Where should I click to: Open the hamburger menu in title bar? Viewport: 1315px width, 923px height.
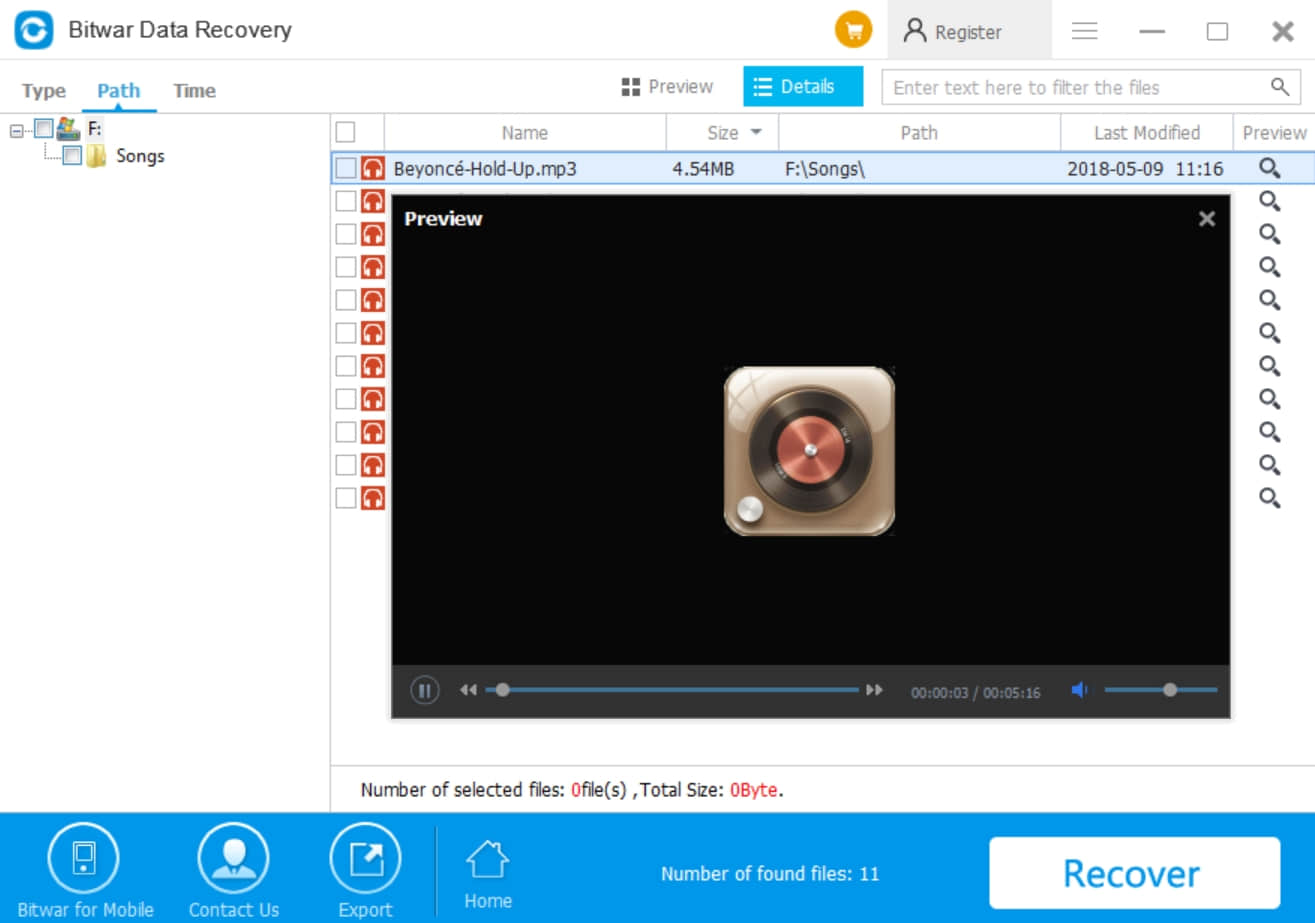(1085, 31)
